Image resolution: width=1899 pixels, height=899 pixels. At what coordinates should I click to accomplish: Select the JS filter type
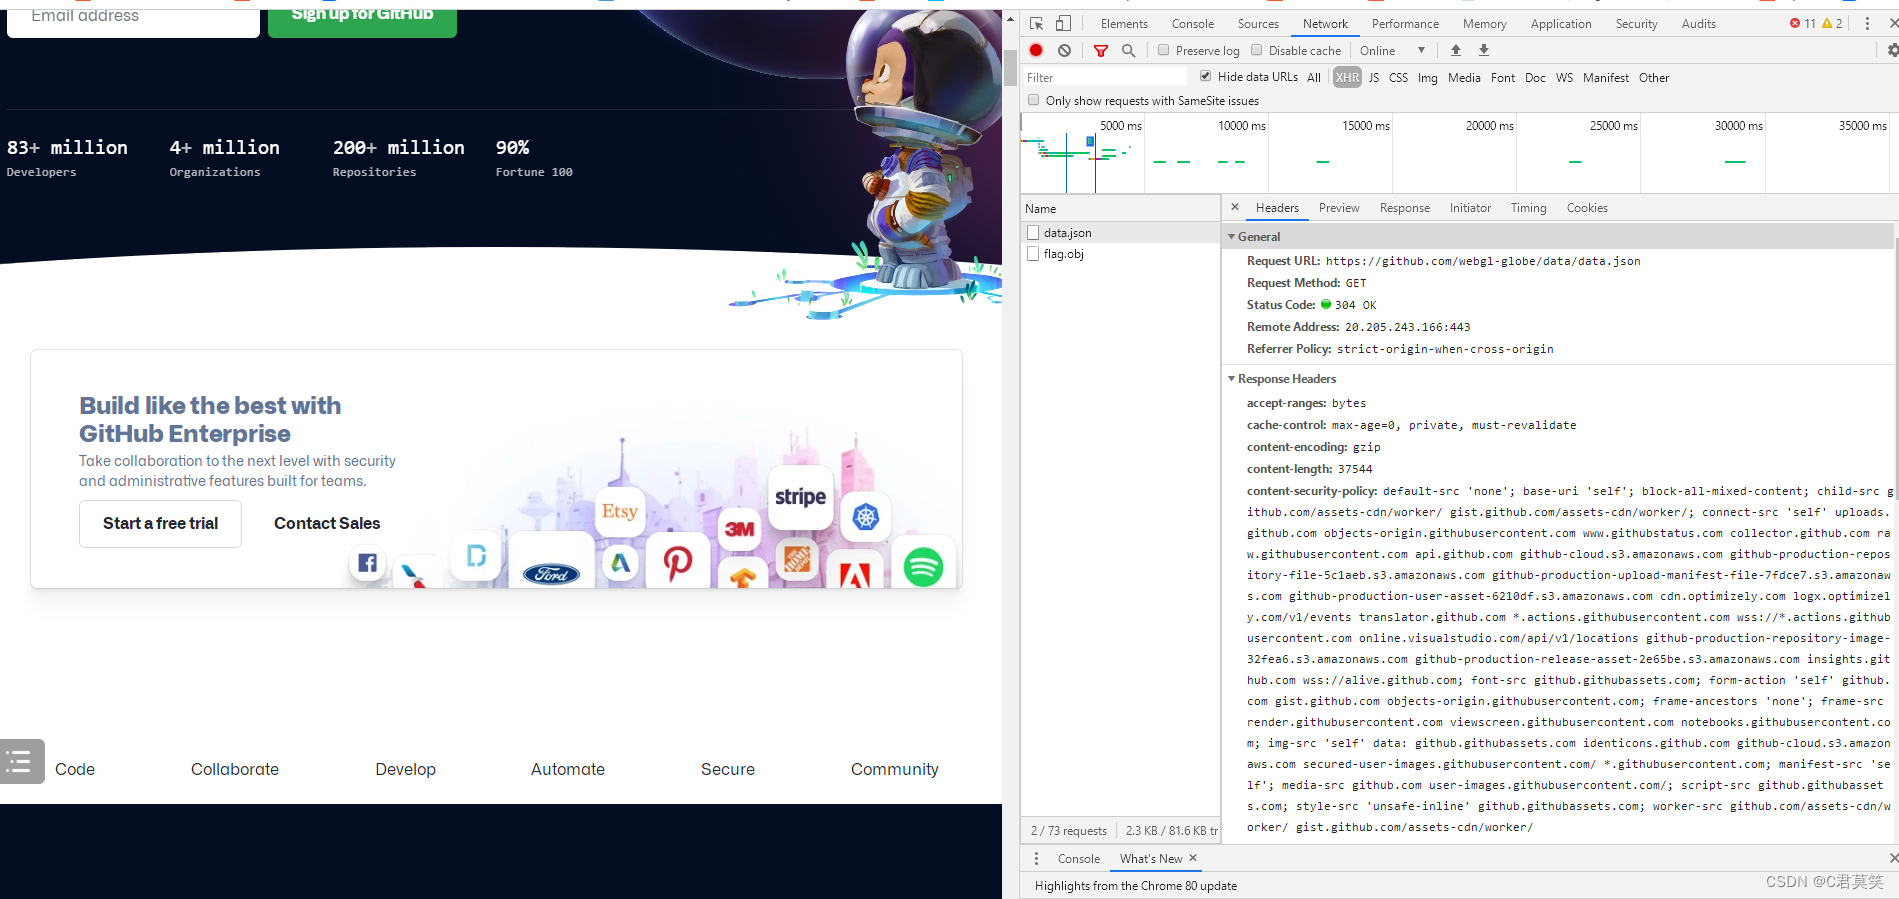1374,77
